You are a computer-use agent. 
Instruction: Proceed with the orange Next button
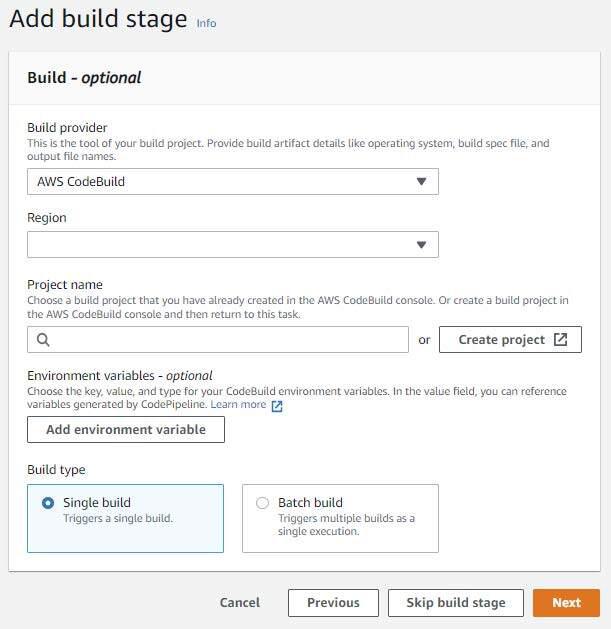[x=566, y=603]
